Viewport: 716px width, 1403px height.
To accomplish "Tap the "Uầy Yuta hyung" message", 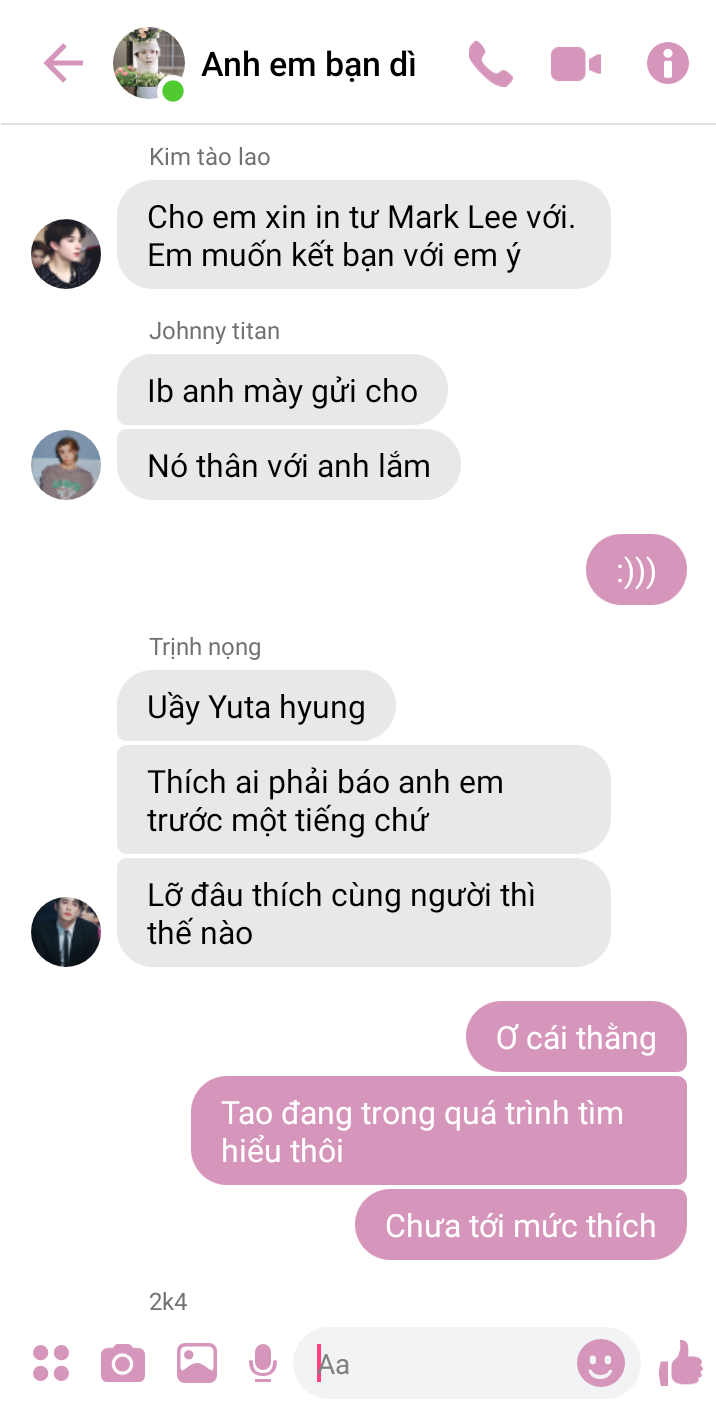I will [x=256, y=706].
